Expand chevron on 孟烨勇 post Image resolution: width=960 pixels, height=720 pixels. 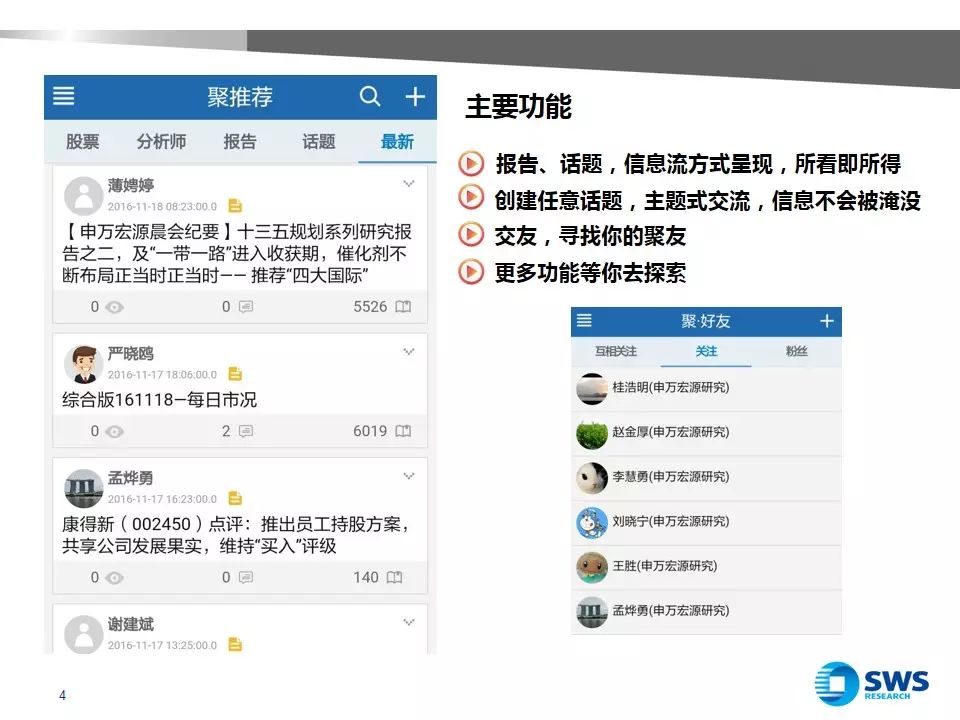click(x=409, y=476)
